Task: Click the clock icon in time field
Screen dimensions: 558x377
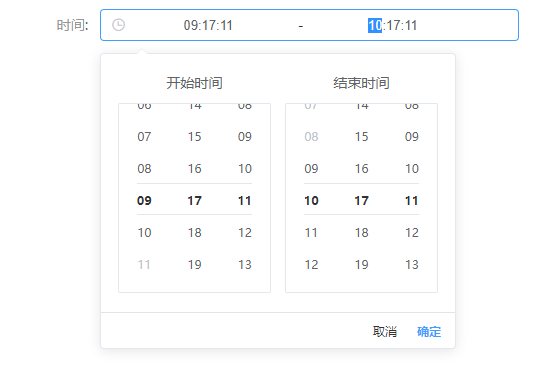Action: click(119, 25)
